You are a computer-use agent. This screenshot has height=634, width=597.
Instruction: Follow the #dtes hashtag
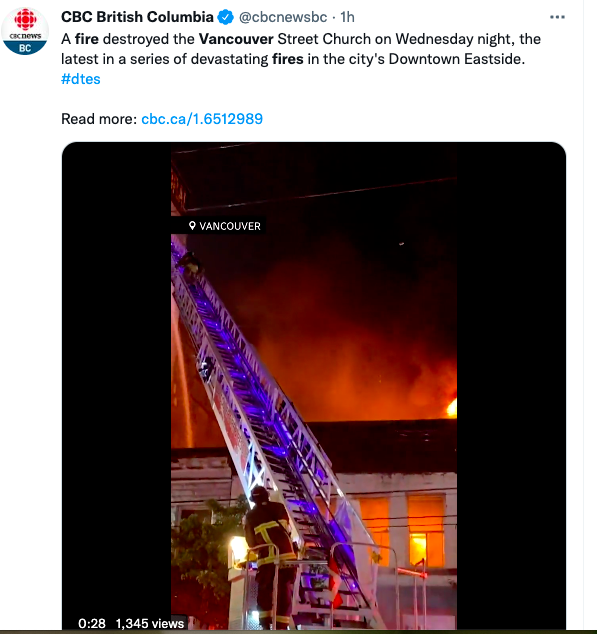(80, 79)
